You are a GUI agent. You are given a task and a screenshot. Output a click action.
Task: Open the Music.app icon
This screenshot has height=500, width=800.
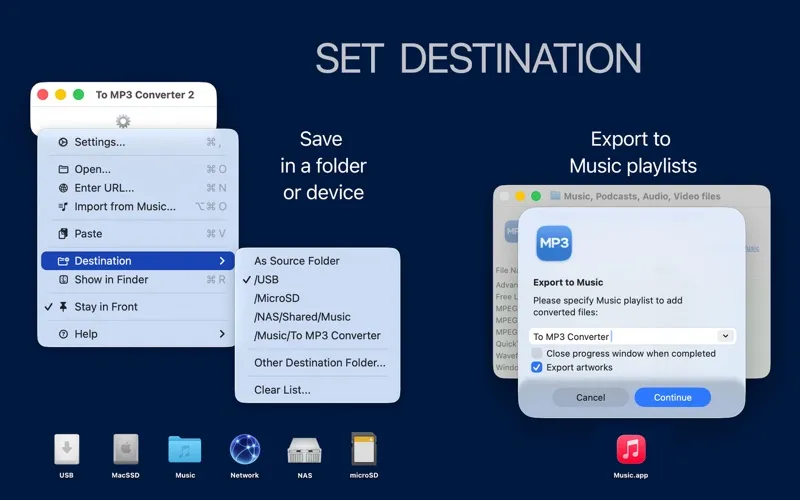coord(631,449)
